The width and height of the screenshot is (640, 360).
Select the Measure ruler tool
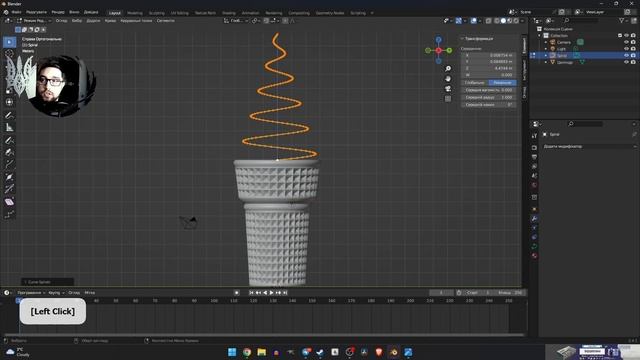(x=9, y=128)
